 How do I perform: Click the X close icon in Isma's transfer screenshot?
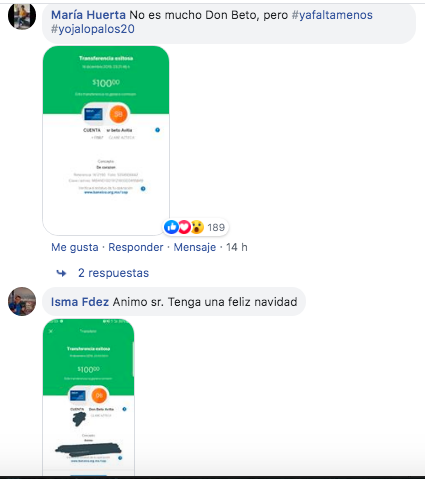click(x=51, y=331)
